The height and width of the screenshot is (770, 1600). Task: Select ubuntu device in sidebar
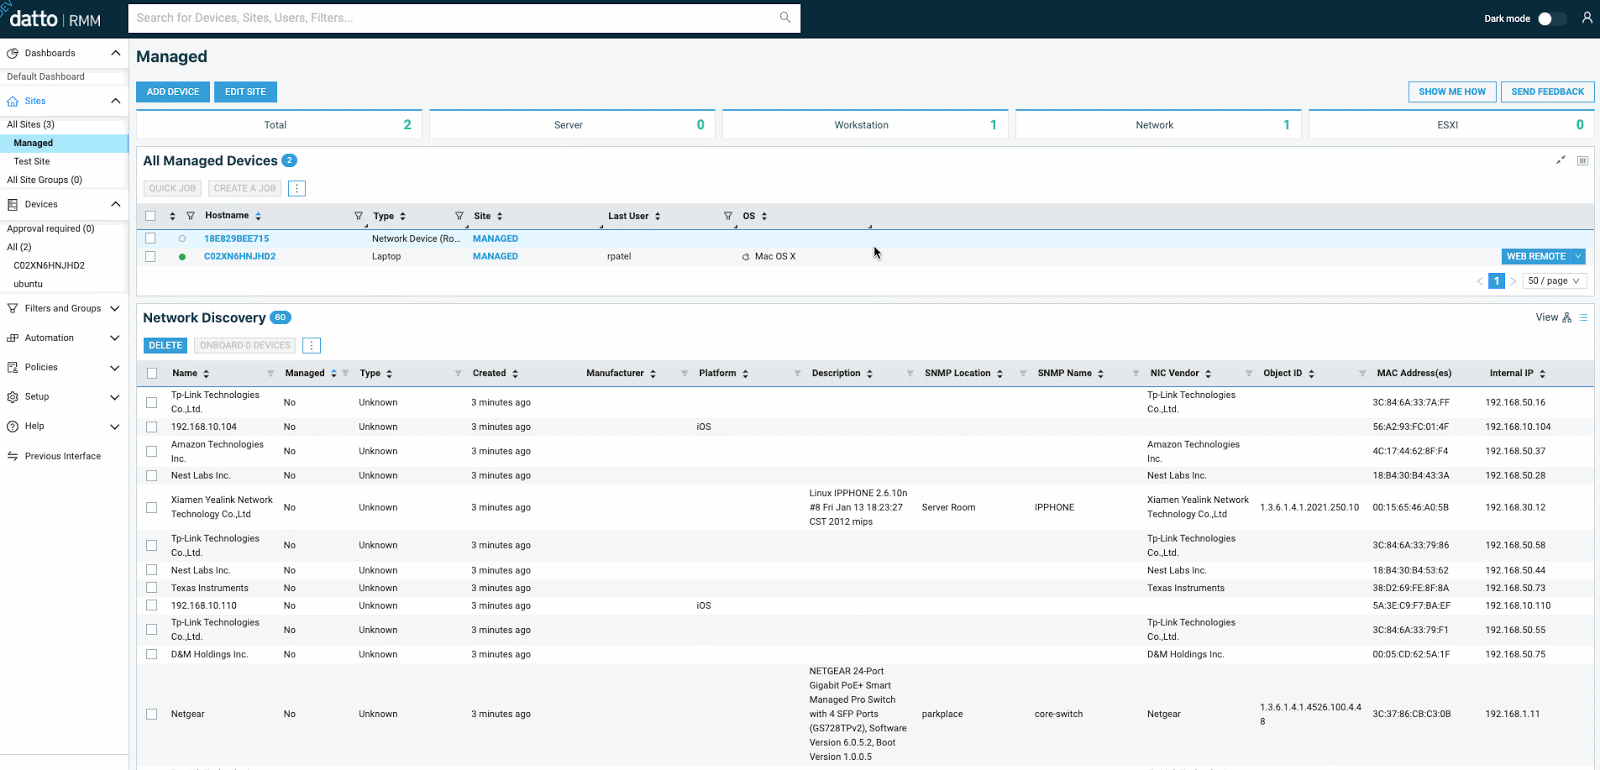(28, 284)
